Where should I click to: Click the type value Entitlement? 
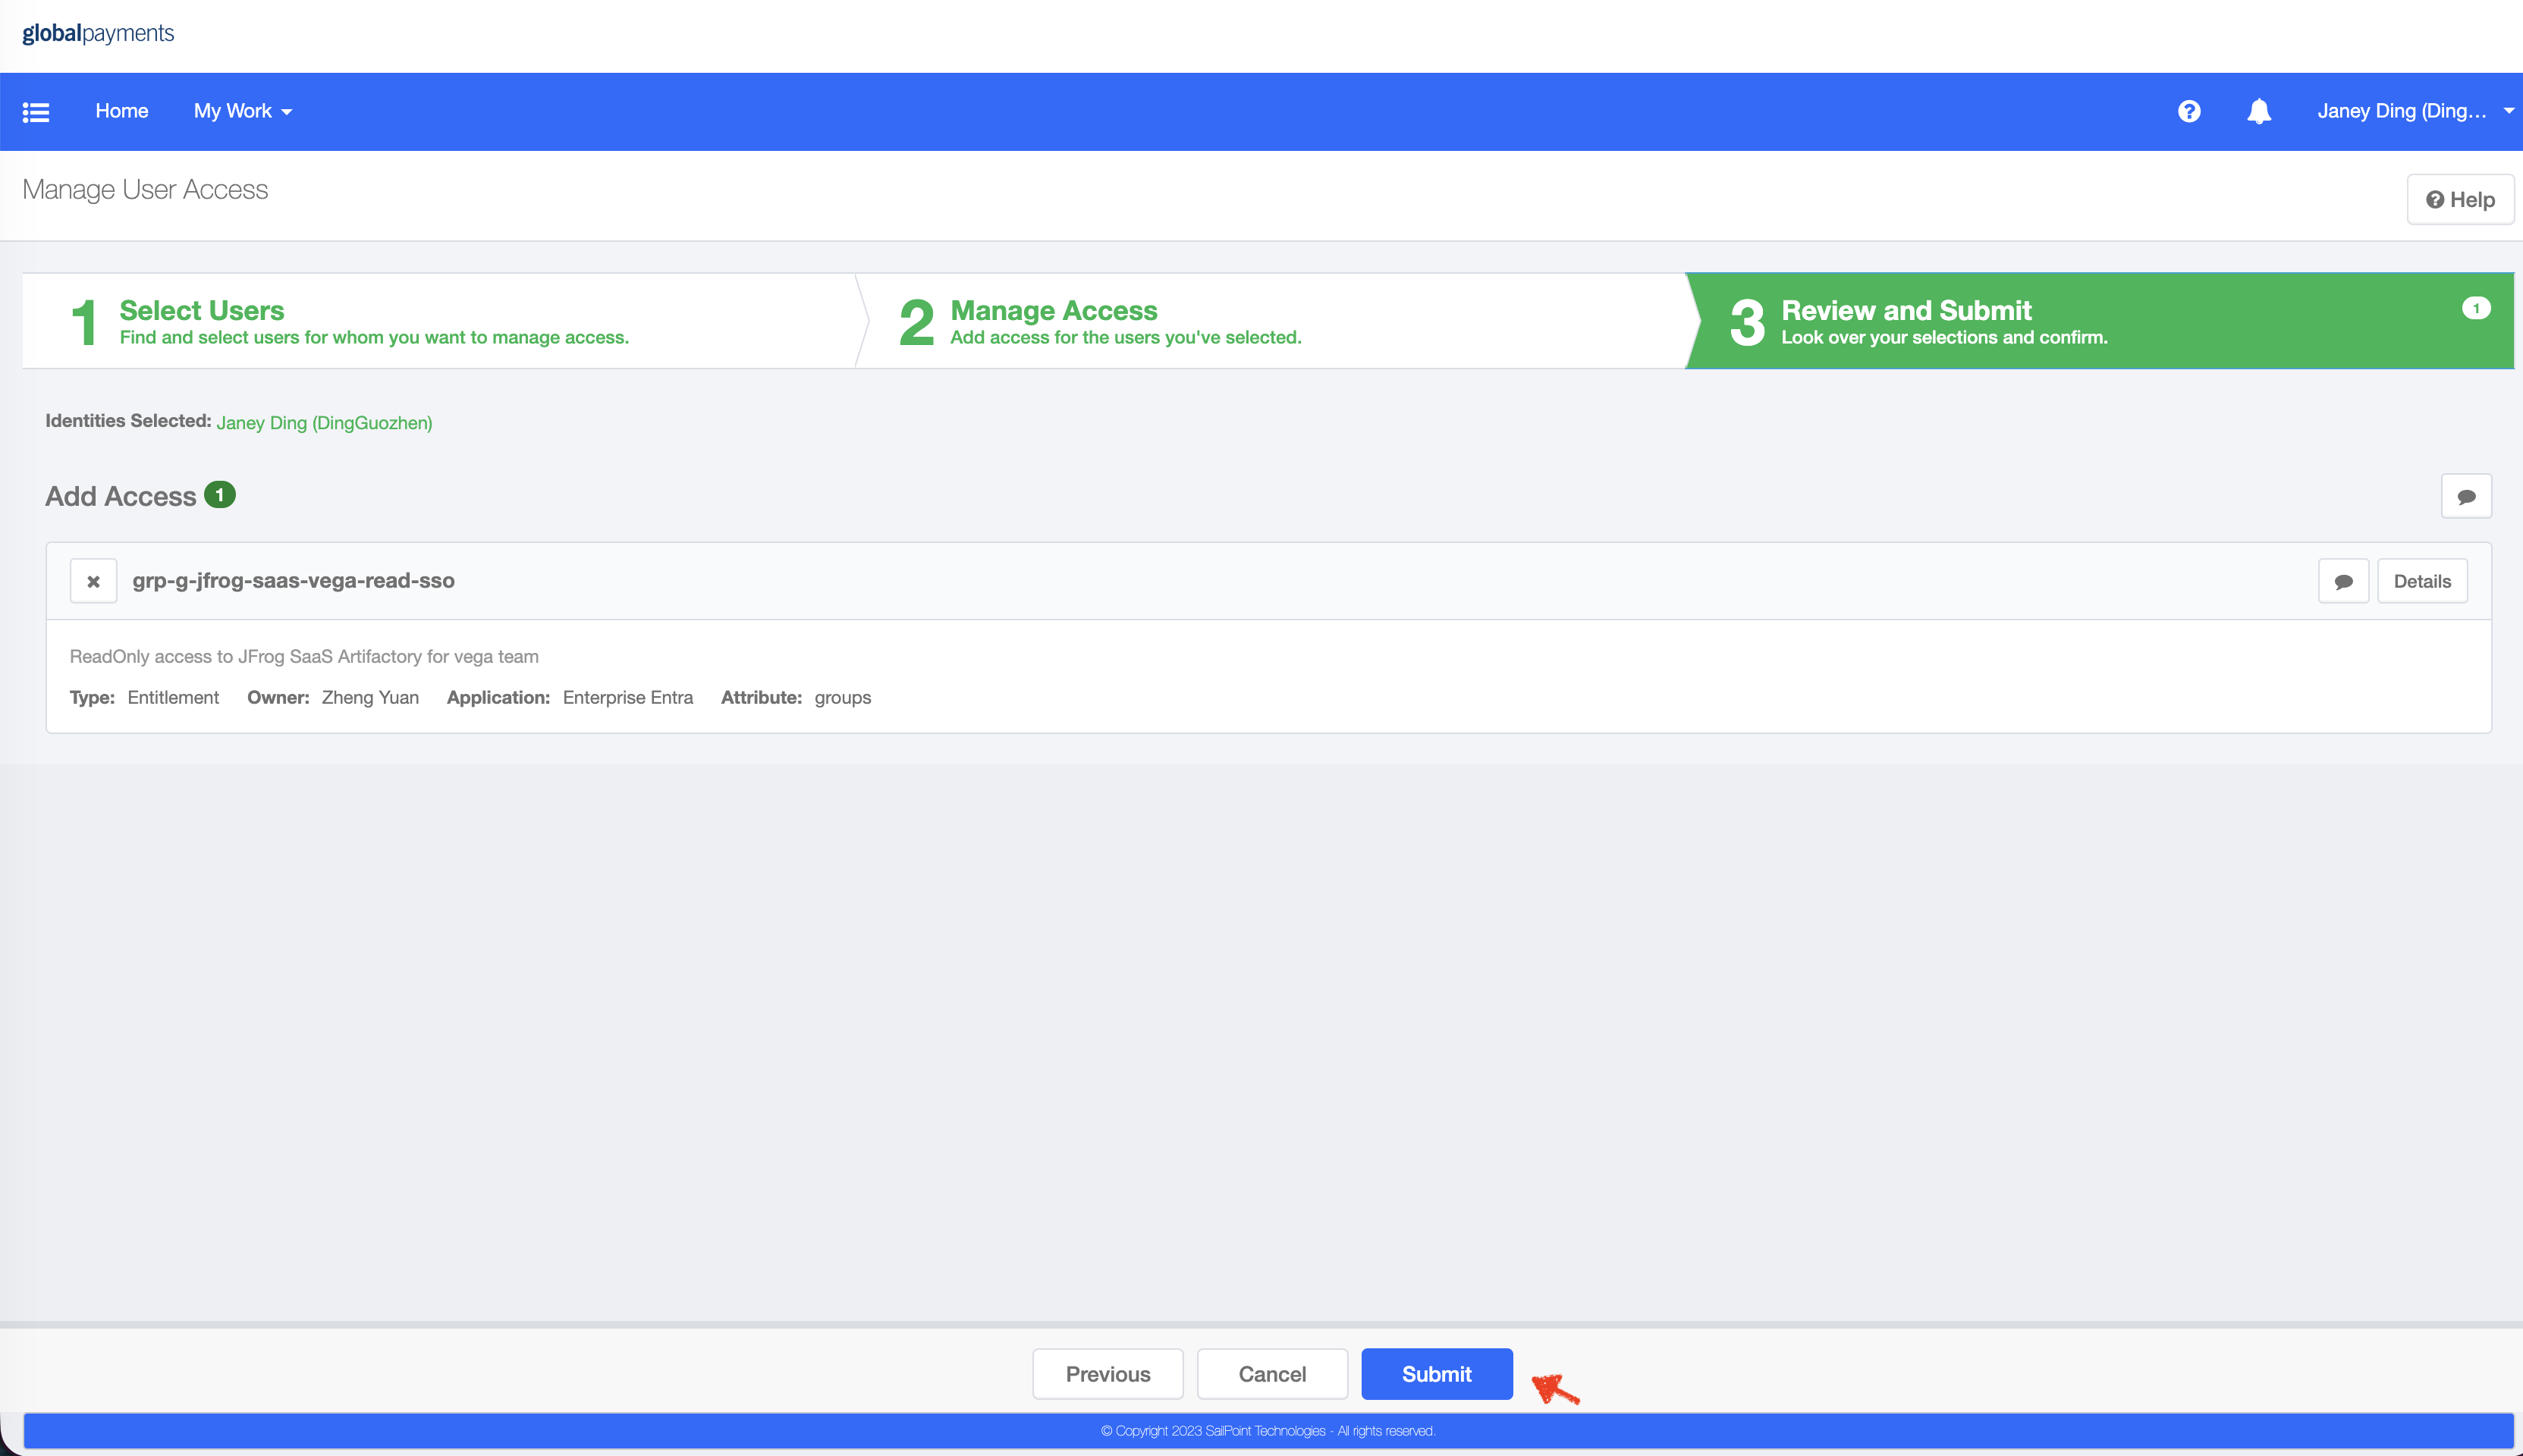pos(173,698)
